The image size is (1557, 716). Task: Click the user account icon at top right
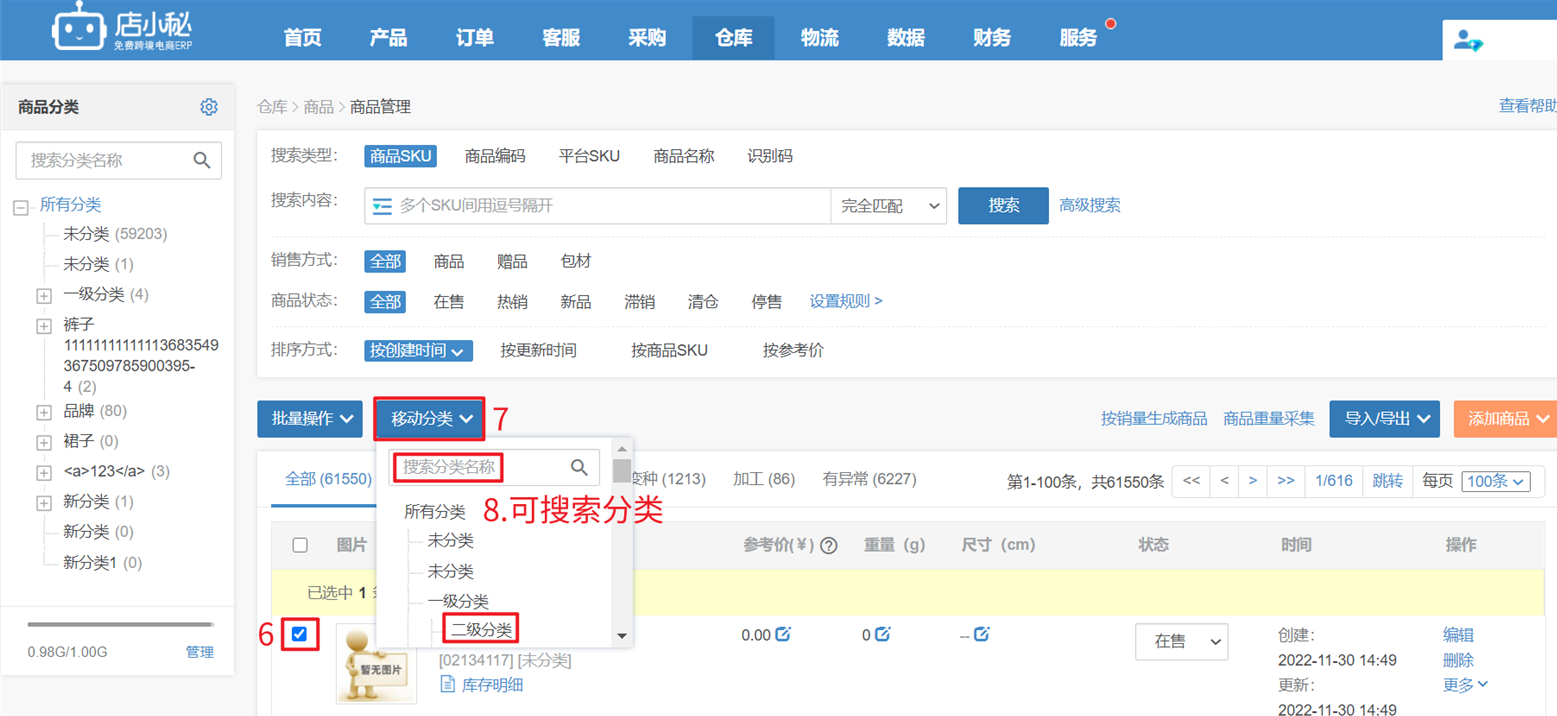(1468, 41)
